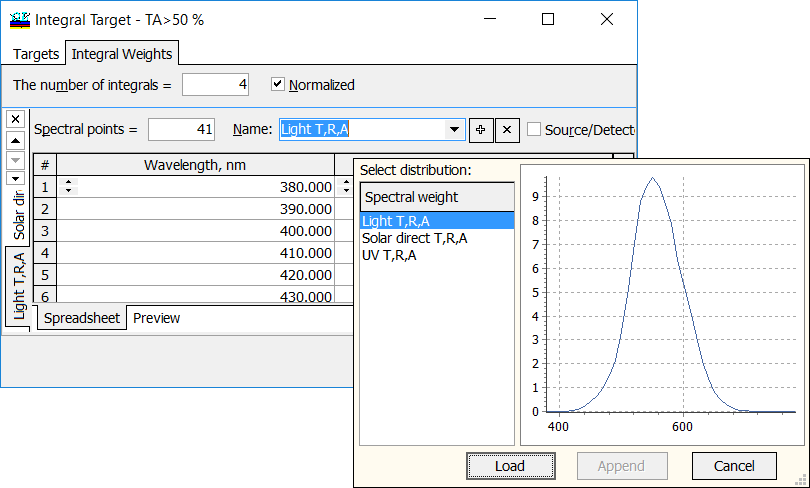Click the X icon above vertical tabs
810x488 pixels.
pos(15,119)
